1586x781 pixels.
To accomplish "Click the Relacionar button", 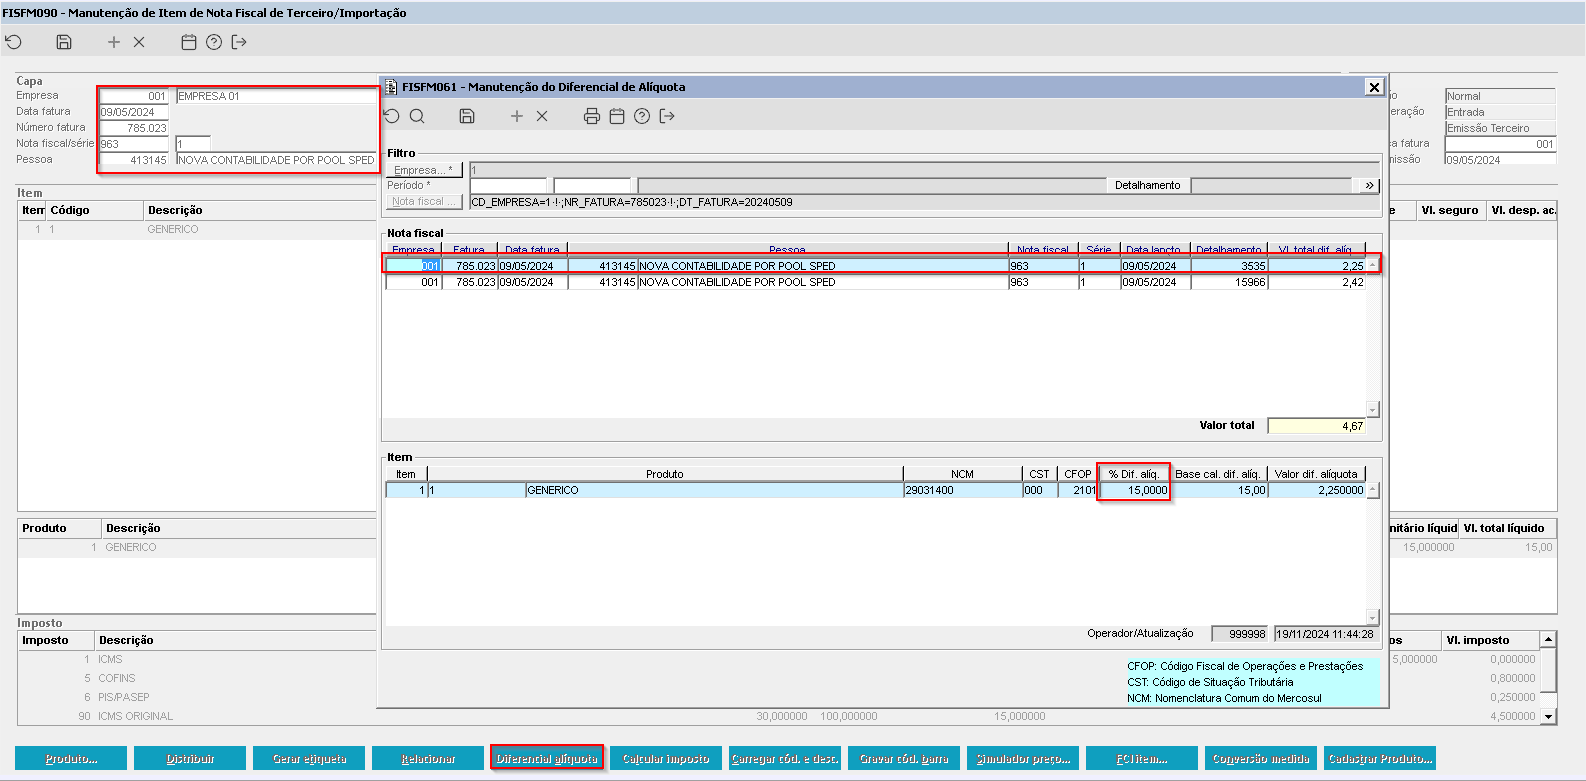I will click(x=428, y=759).
